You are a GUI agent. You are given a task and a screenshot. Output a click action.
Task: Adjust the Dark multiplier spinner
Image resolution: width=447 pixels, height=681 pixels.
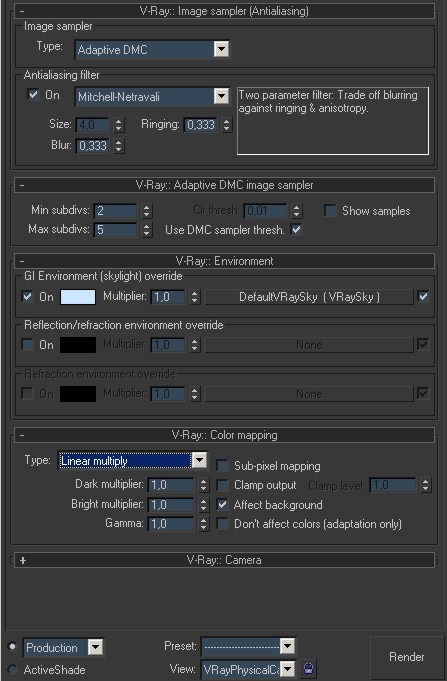click(x=203, y=485)
